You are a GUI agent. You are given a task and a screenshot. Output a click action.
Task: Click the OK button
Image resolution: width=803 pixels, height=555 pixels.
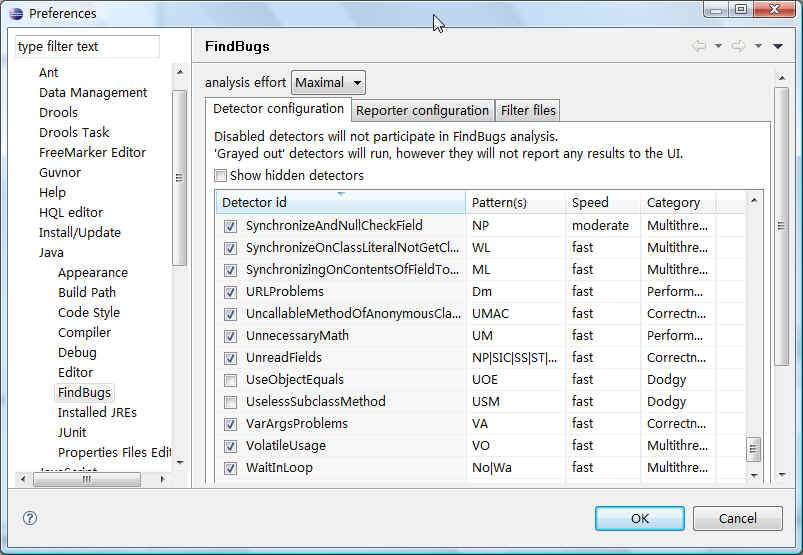click(x=640, y=519)
